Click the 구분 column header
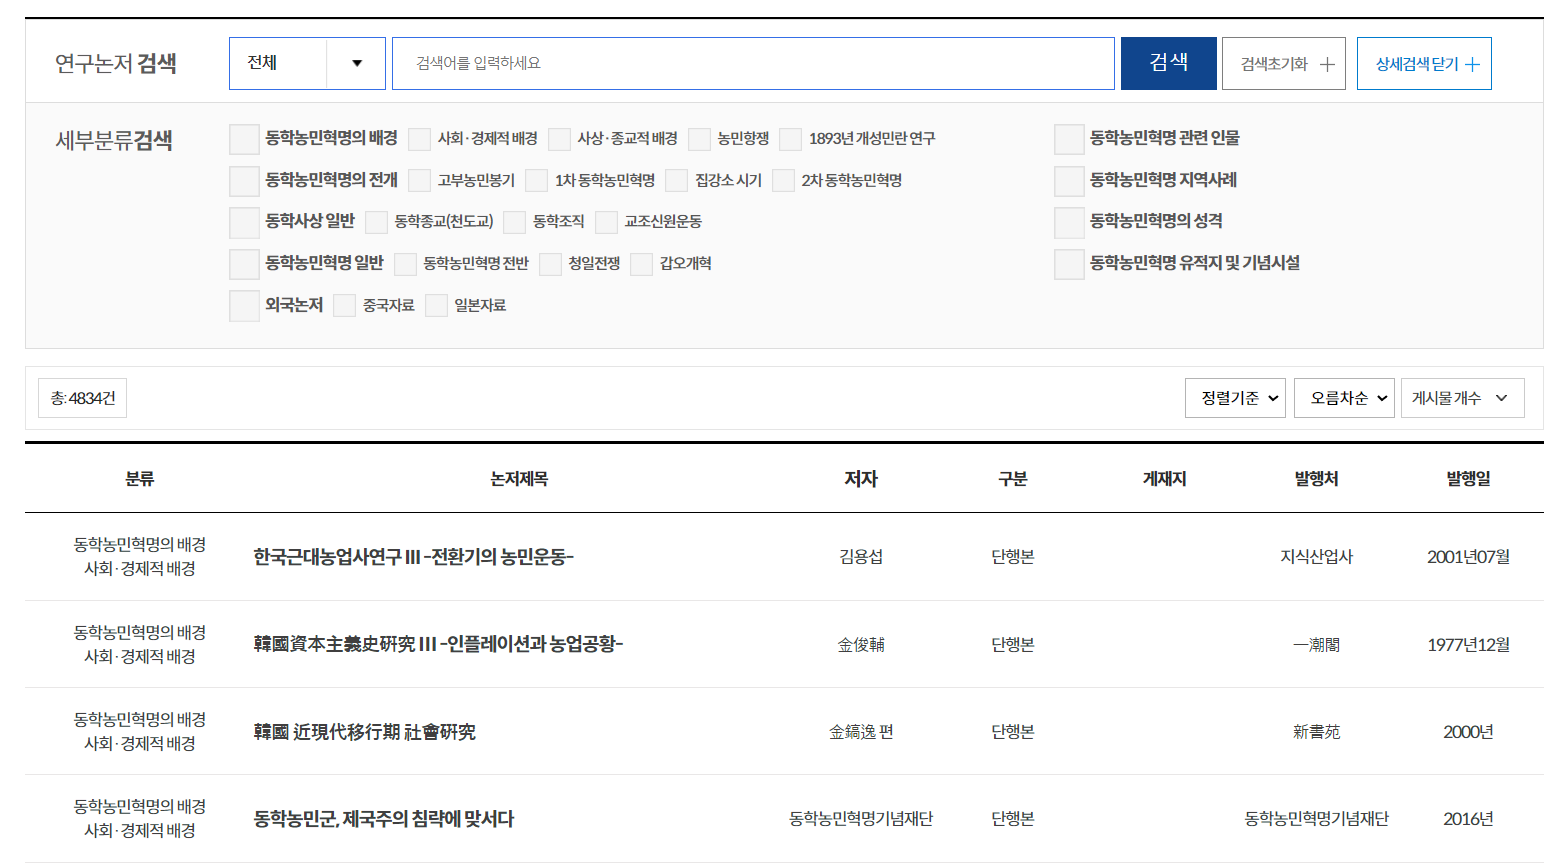 tap(1013, 479)
